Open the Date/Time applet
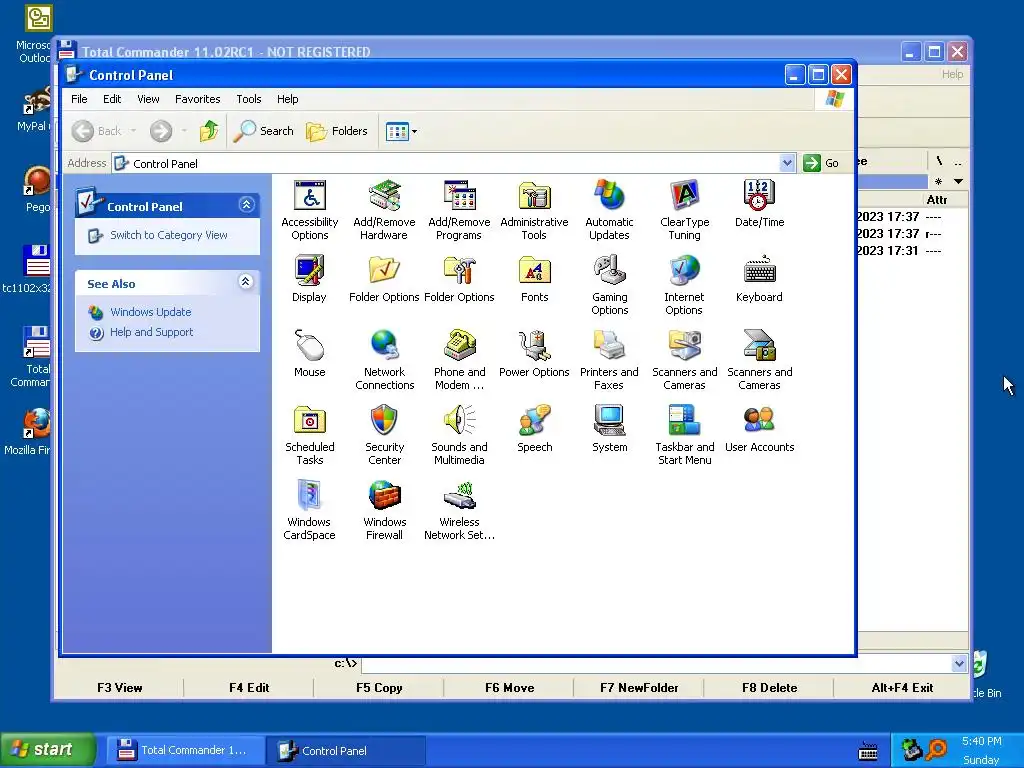 pyautogui.click(x=760, y=204)
